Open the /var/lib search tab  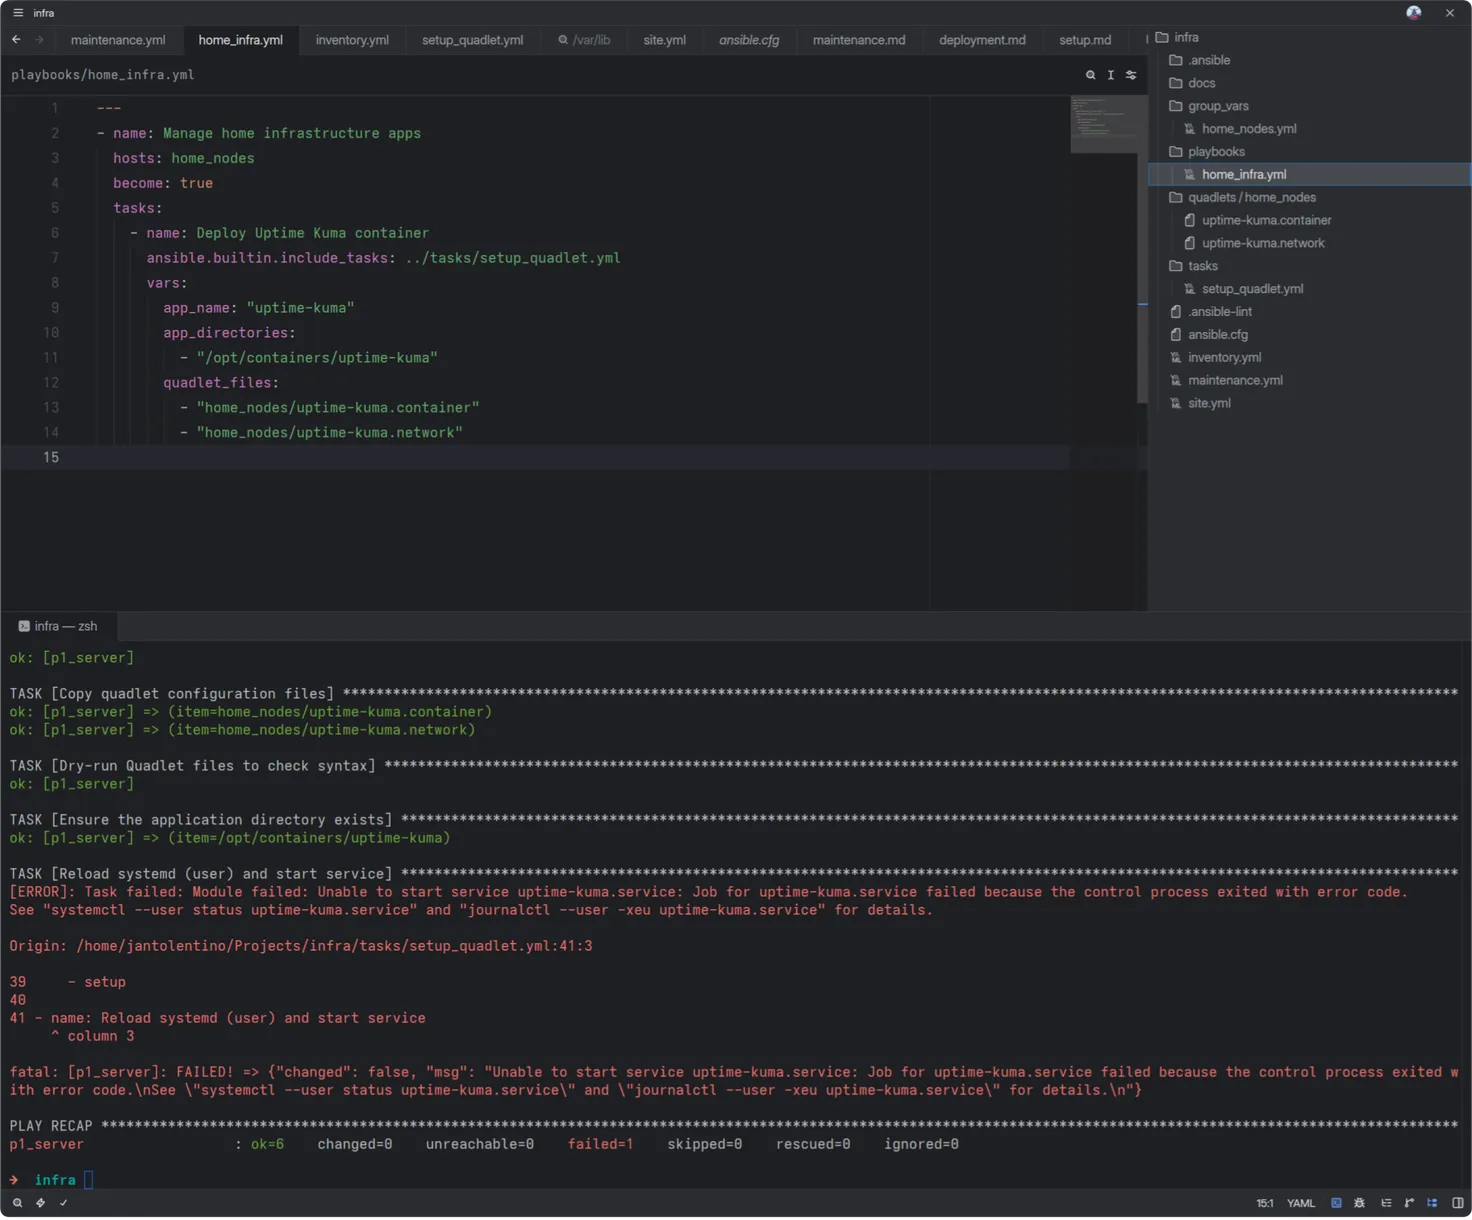(584, 40)
